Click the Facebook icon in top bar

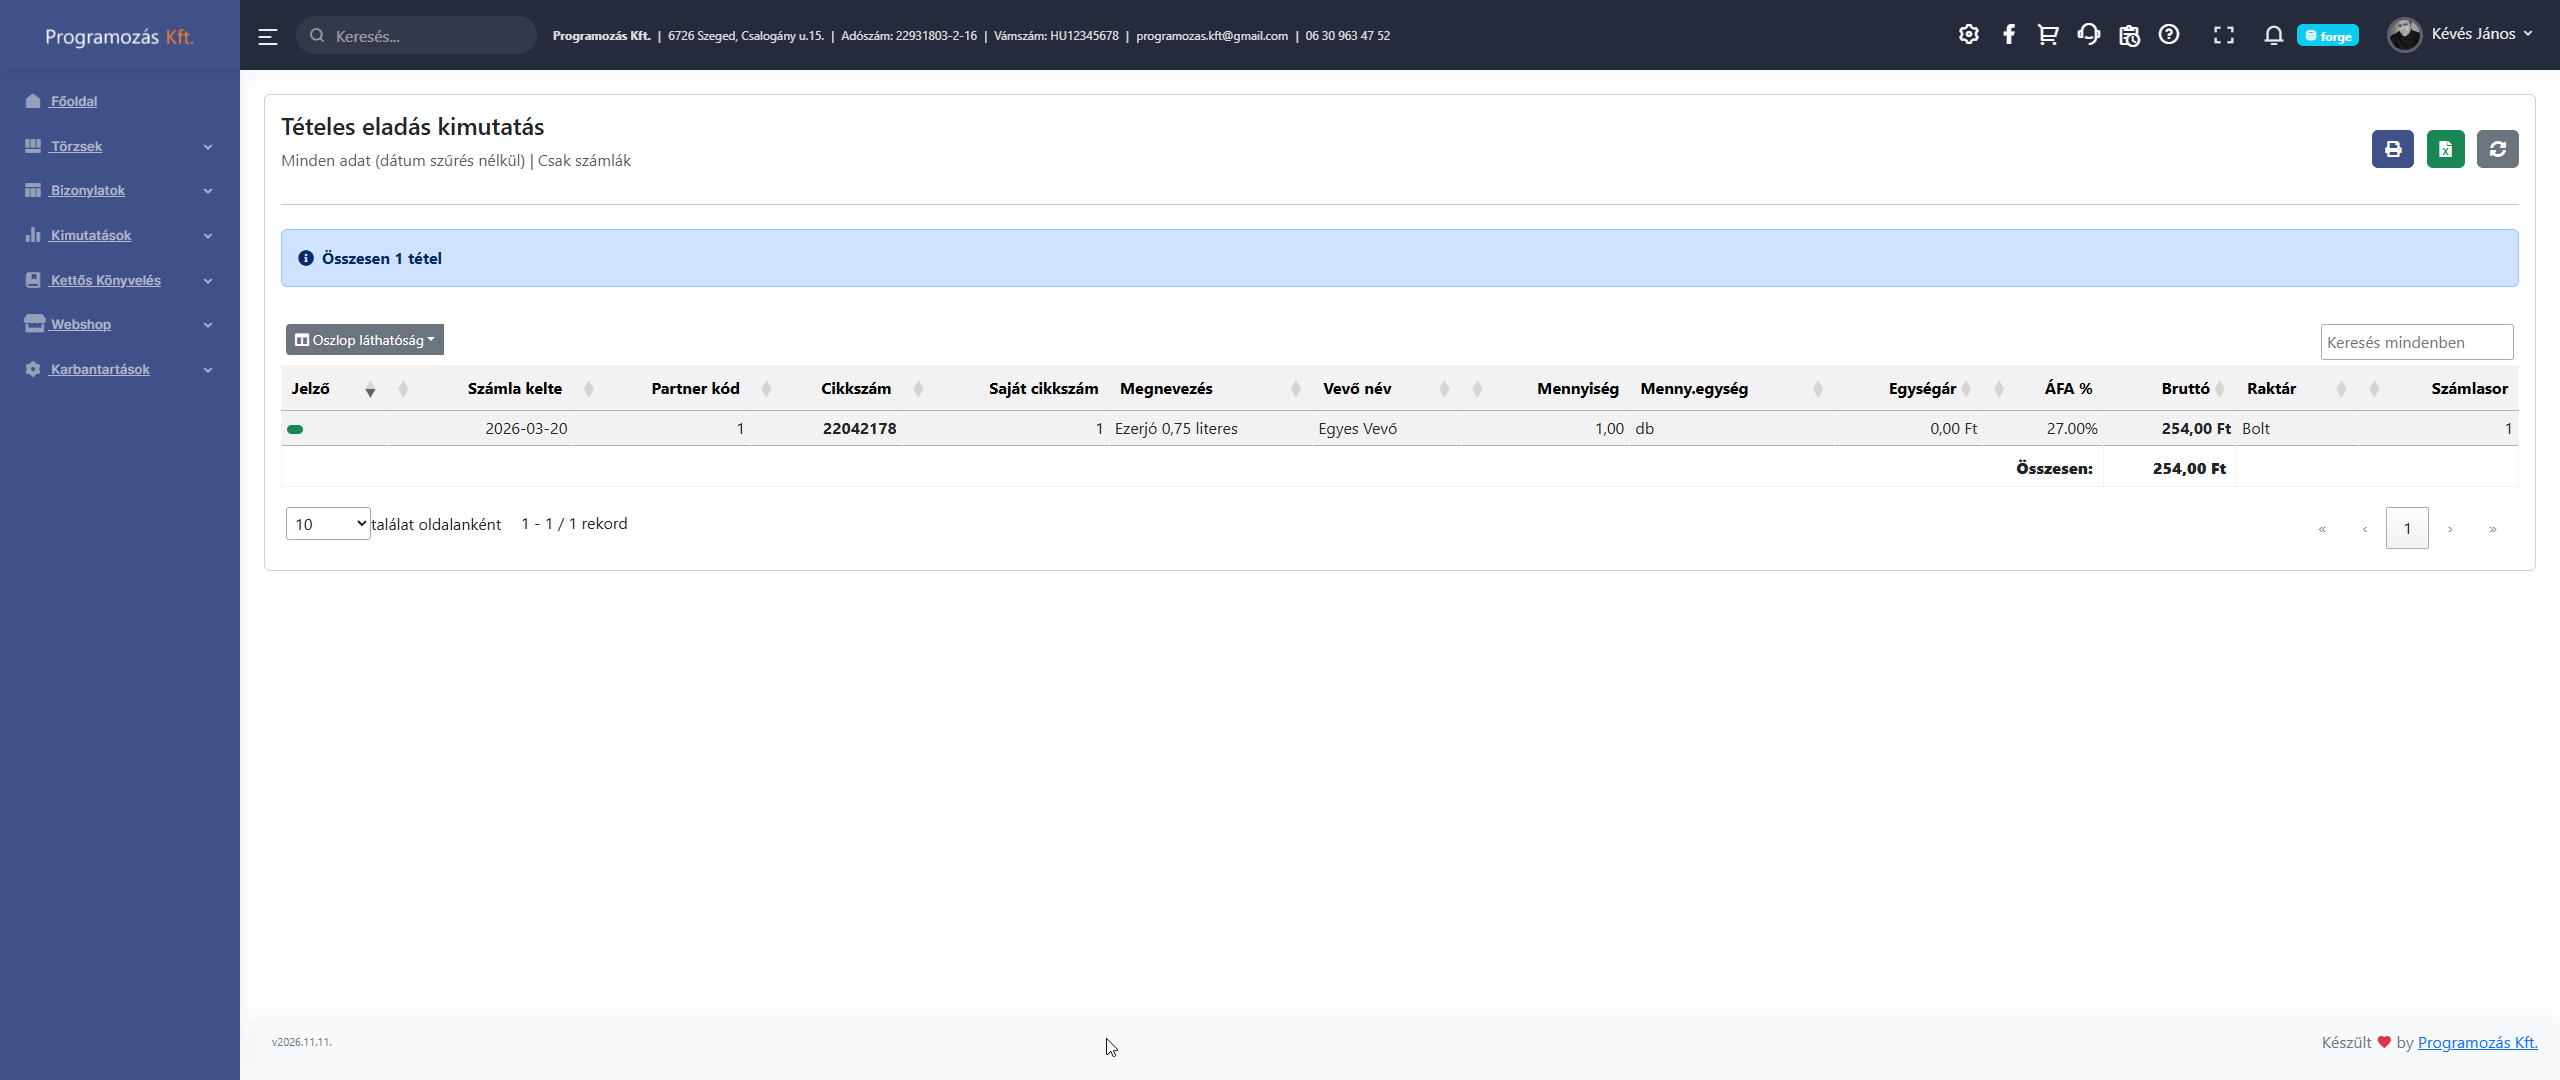pos(2008,35)
